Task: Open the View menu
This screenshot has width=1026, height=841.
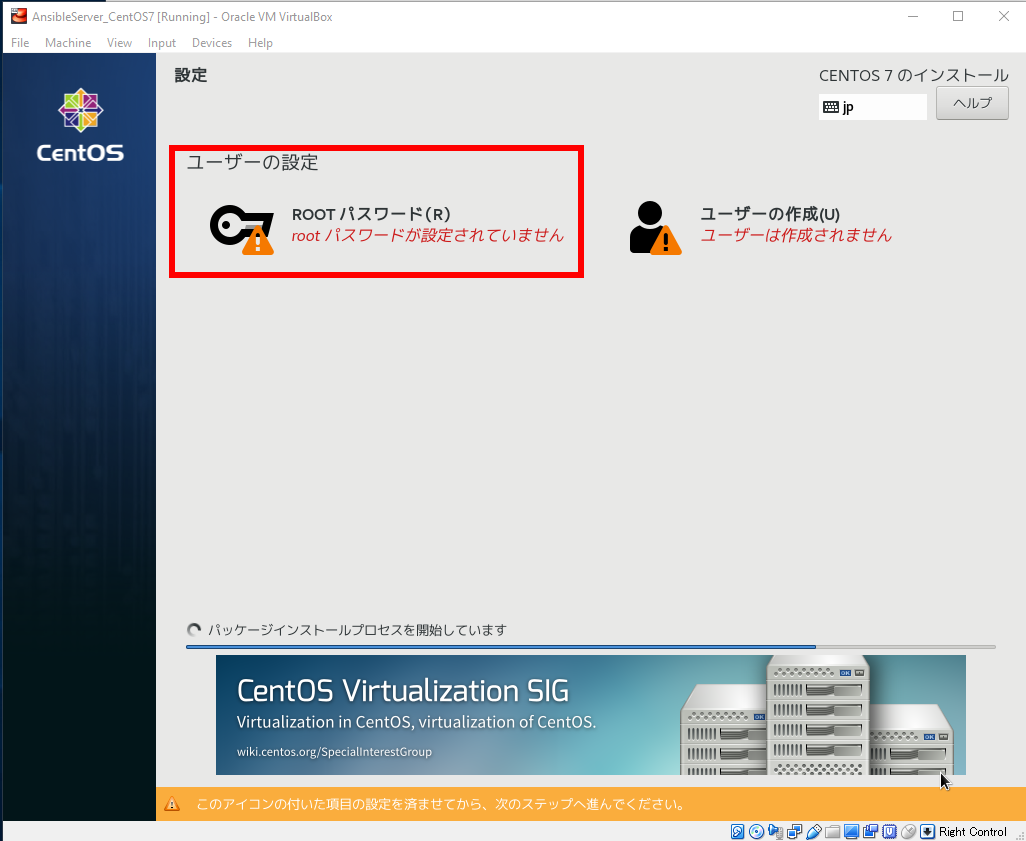Action: pos(119,43)
